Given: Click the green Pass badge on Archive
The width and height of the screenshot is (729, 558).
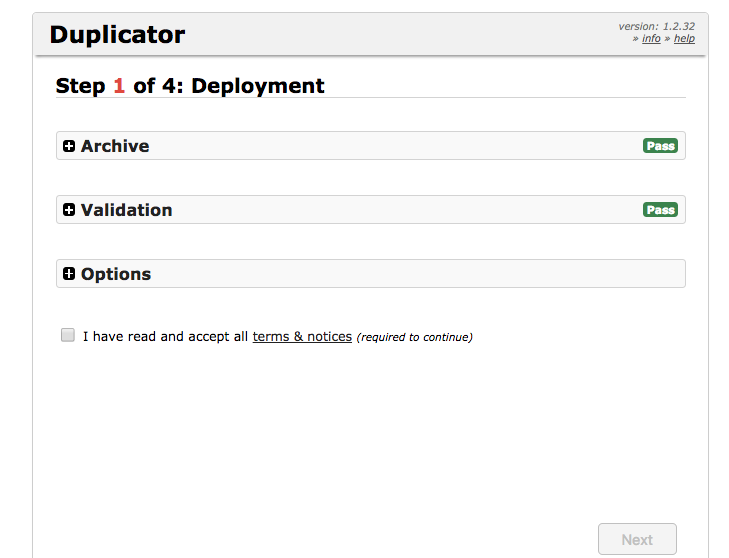Looking at the screenshot, I should [660, 146].
